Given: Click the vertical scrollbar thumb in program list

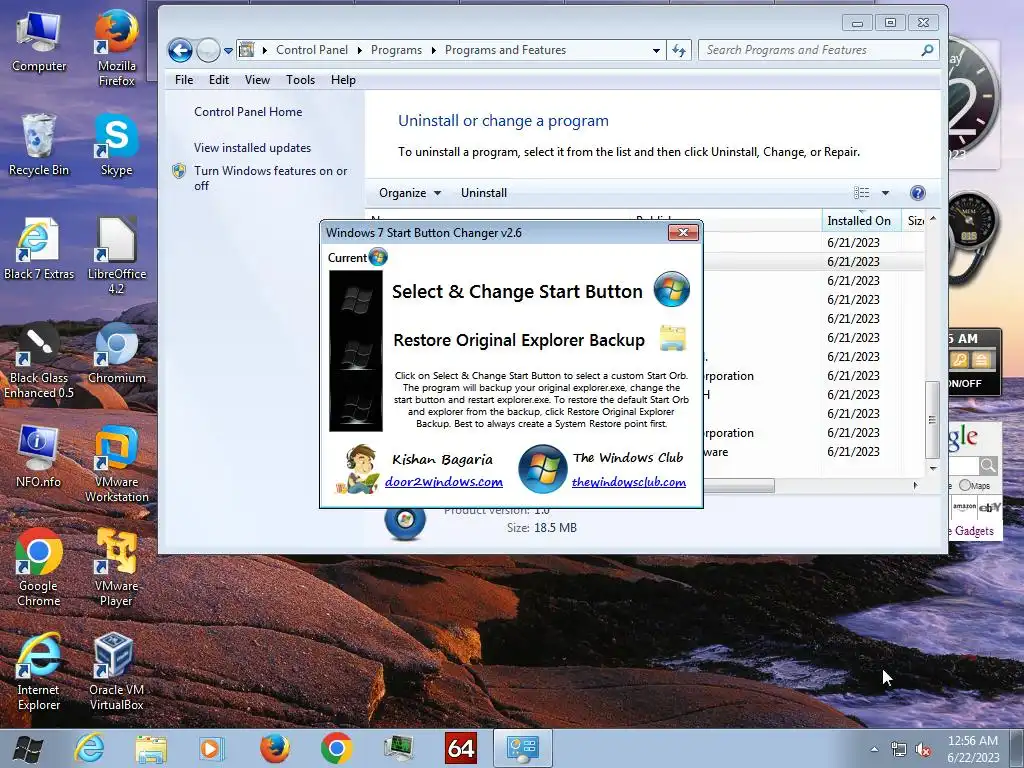Looking at the screenshot, I should [x=932, y=419].
